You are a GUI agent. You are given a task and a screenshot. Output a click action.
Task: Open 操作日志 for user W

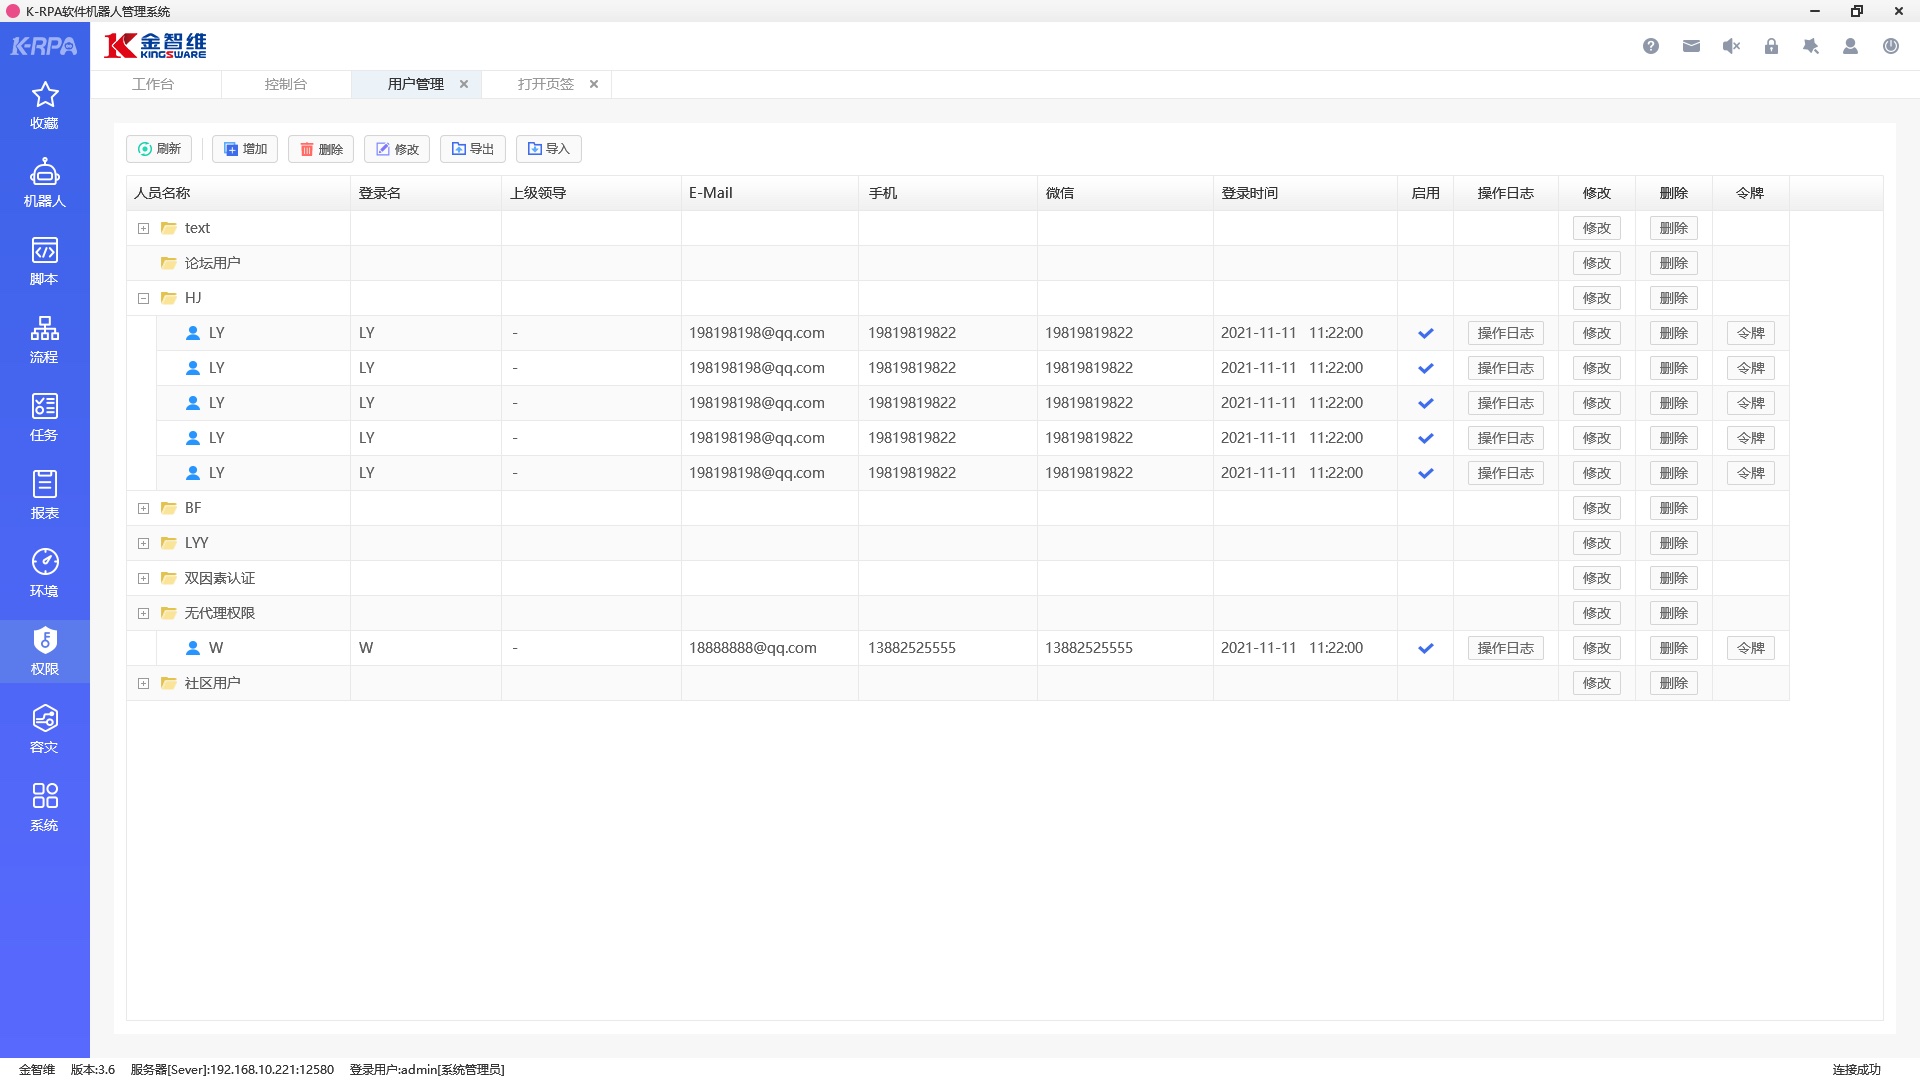tap(1506, 648)
